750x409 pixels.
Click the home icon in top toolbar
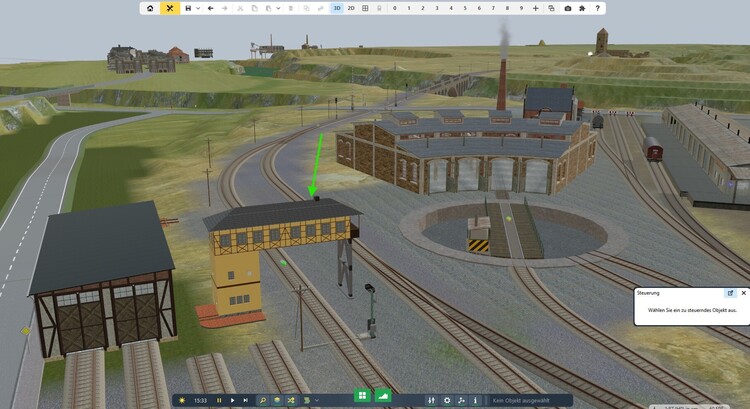click(150, 8)
